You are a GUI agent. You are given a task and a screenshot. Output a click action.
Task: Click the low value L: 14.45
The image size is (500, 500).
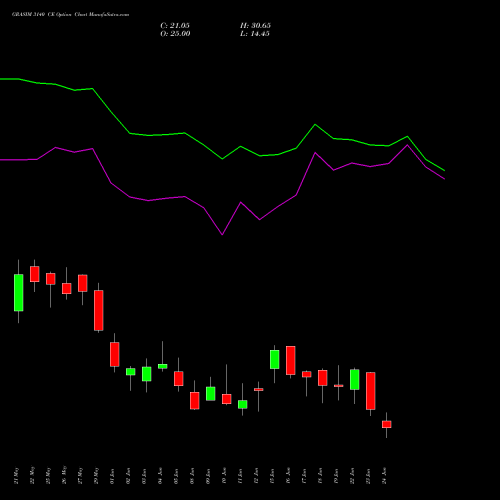click(255, 34)
